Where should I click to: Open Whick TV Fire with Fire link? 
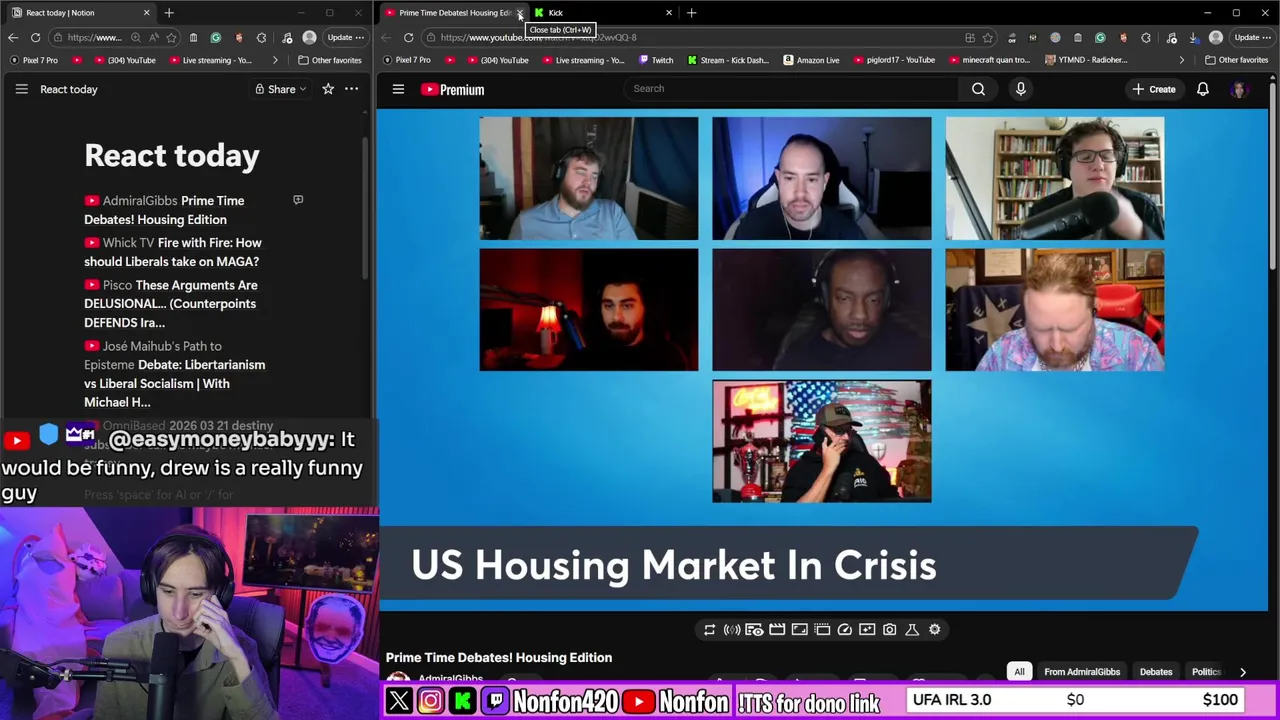pyautogui.click(x=172, y=252)
